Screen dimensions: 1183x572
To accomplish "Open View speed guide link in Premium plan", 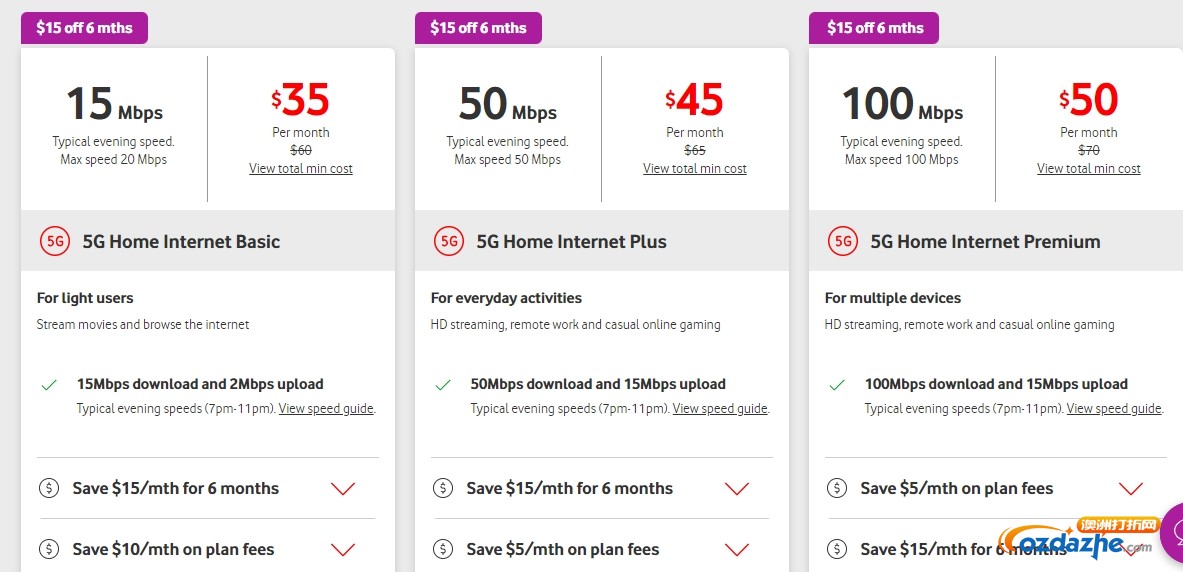I will click(x=1114, y=409).
